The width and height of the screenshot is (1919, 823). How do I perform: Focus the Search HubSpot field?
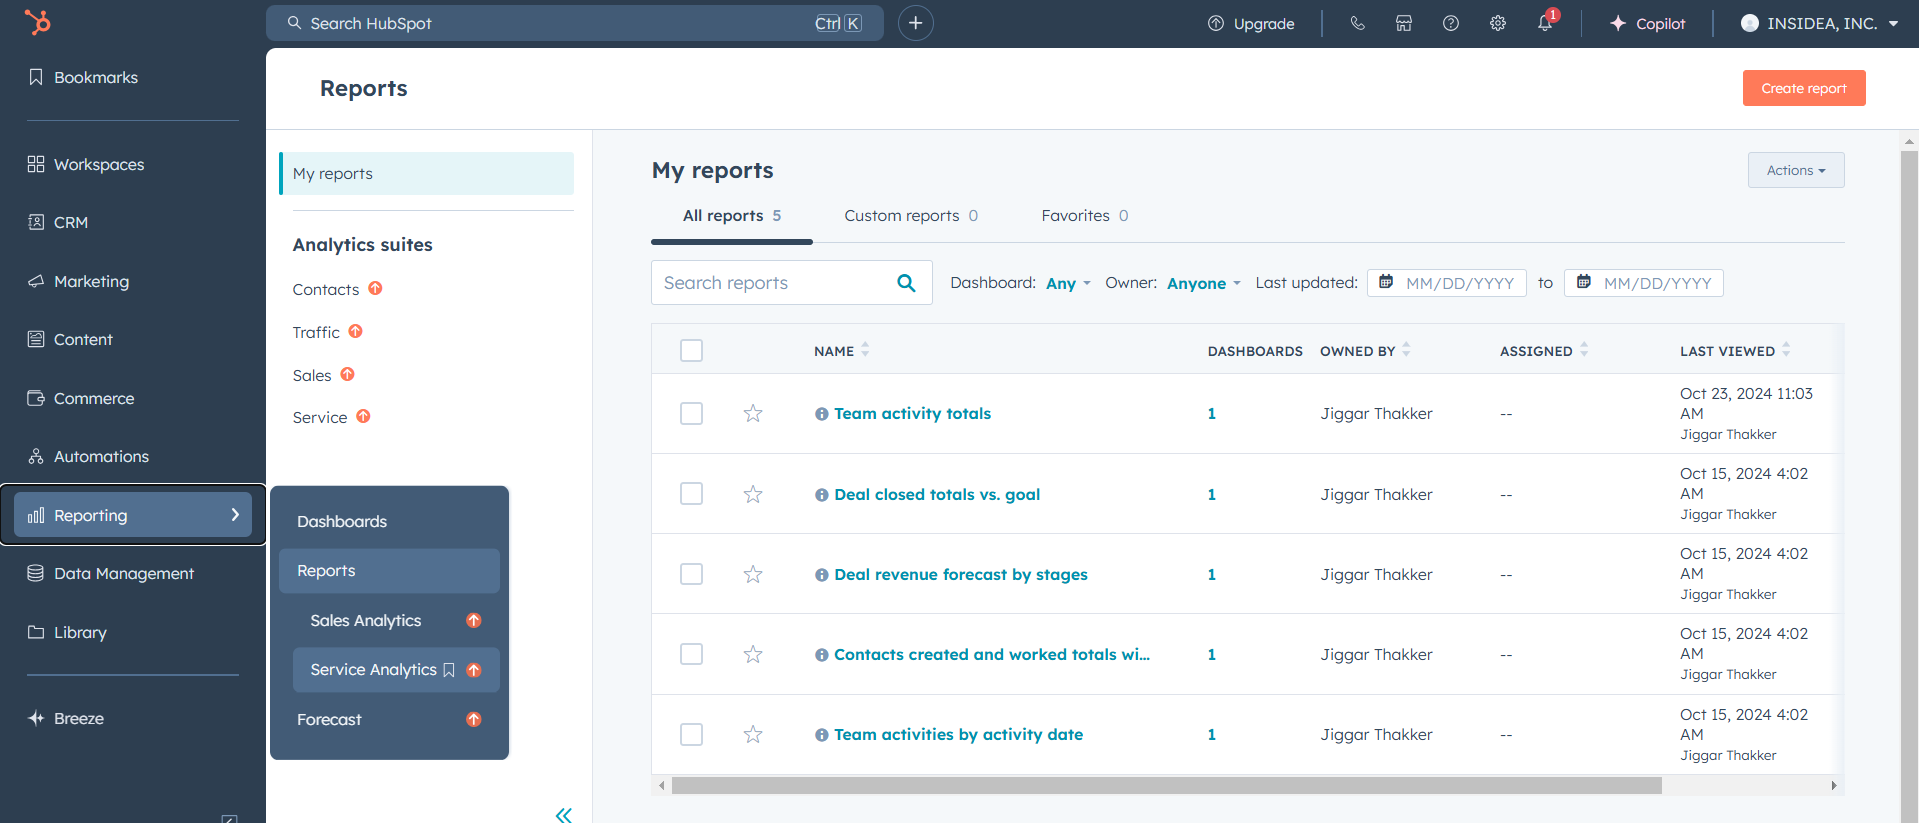575,23
